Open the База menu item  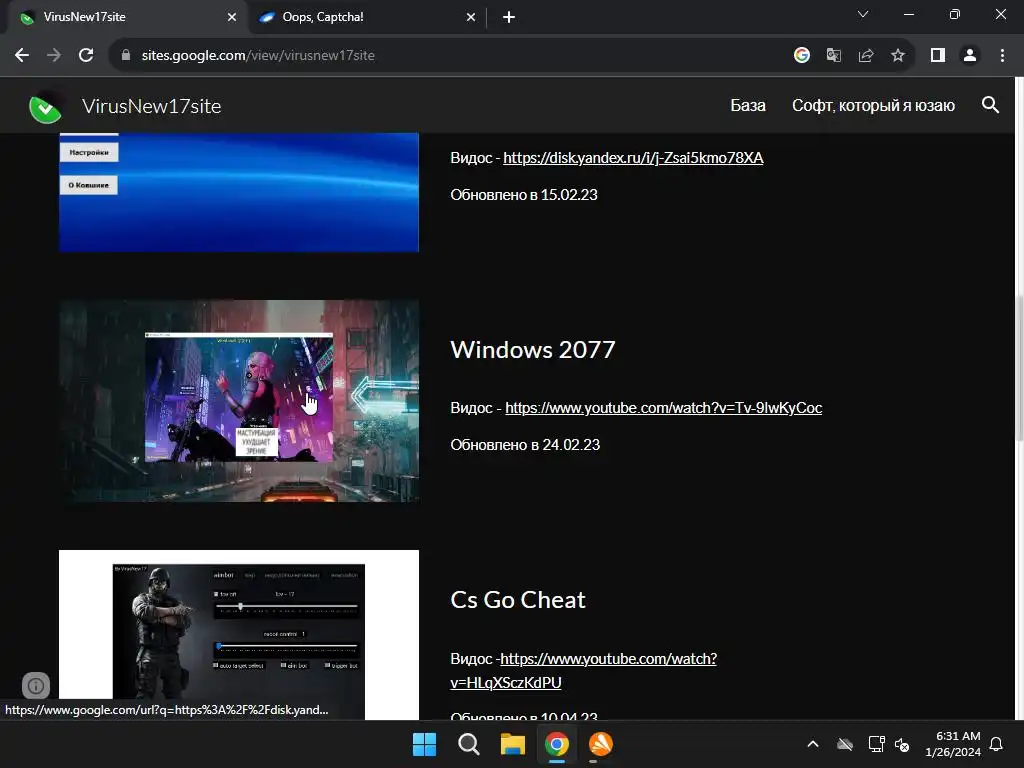coord(748,105)
